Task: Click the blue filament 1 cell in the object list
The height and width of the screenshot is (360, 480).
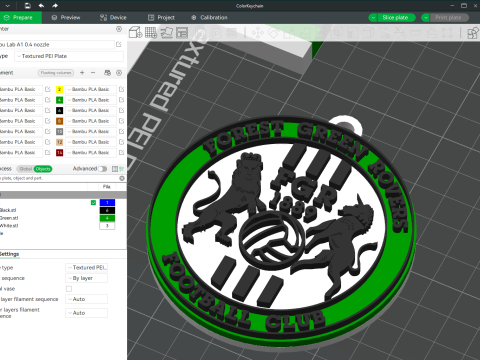Action: pos(107,202)
